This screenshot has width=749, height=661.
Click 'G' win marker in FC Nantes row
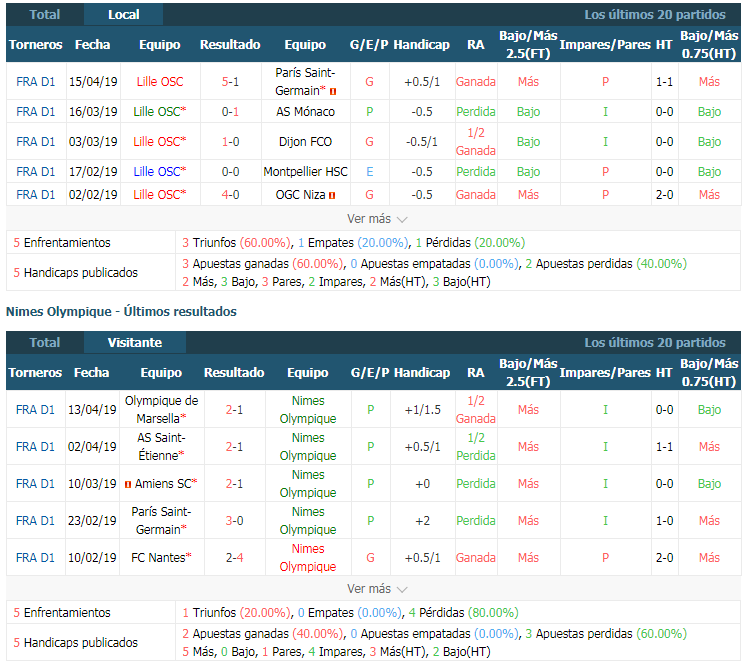click(x=370, y=557)
